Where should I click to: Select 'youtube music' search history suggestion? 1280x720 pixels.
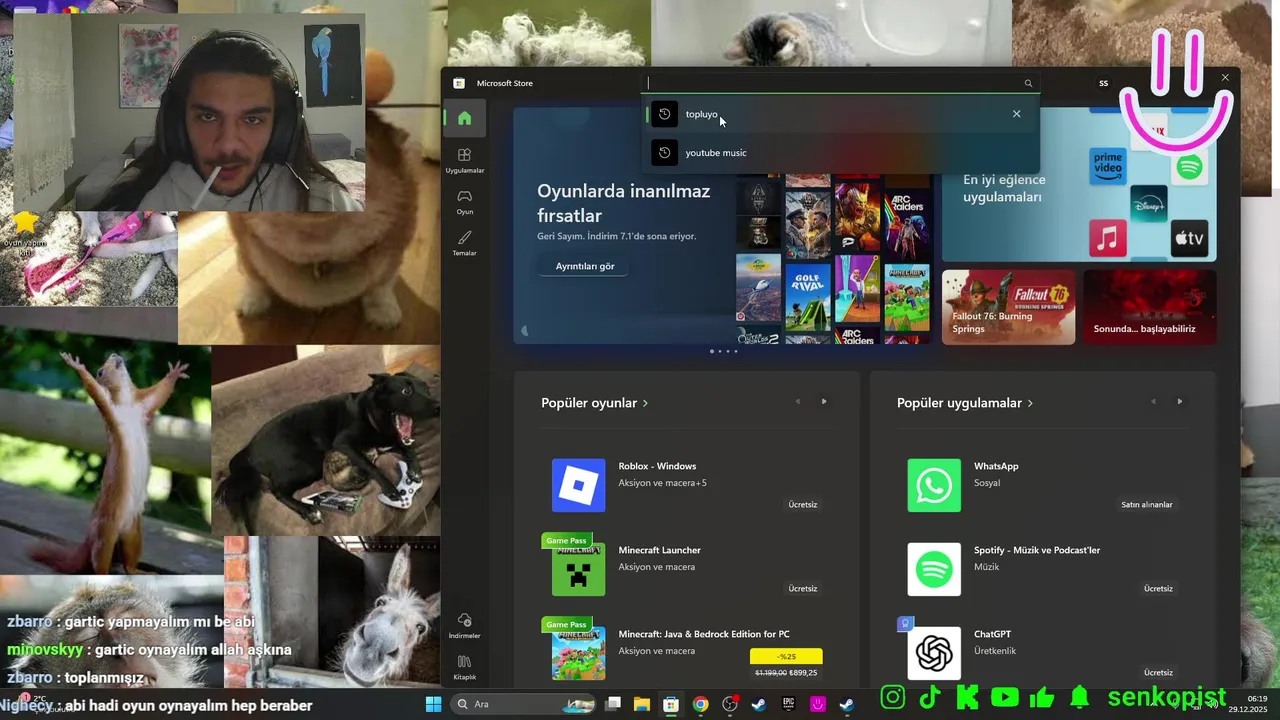pos(840,152)
